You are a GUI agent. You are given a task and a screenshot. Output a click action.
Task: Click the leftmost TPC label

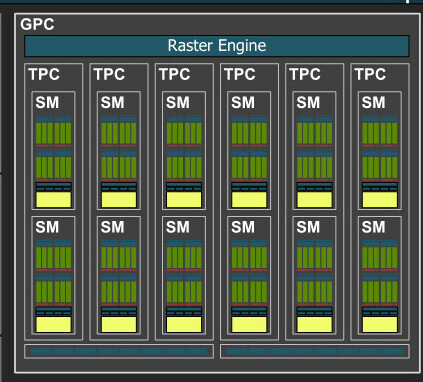(x=44, y=74)
